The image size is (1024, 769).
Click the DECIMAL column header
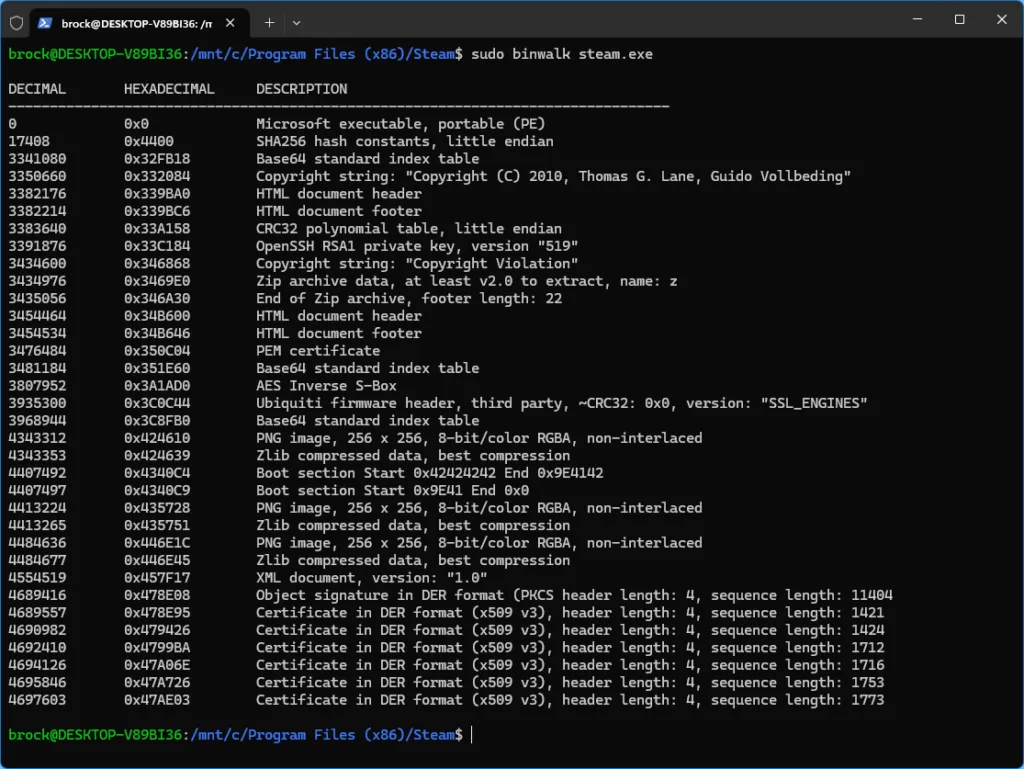click(x=37, y=89)
